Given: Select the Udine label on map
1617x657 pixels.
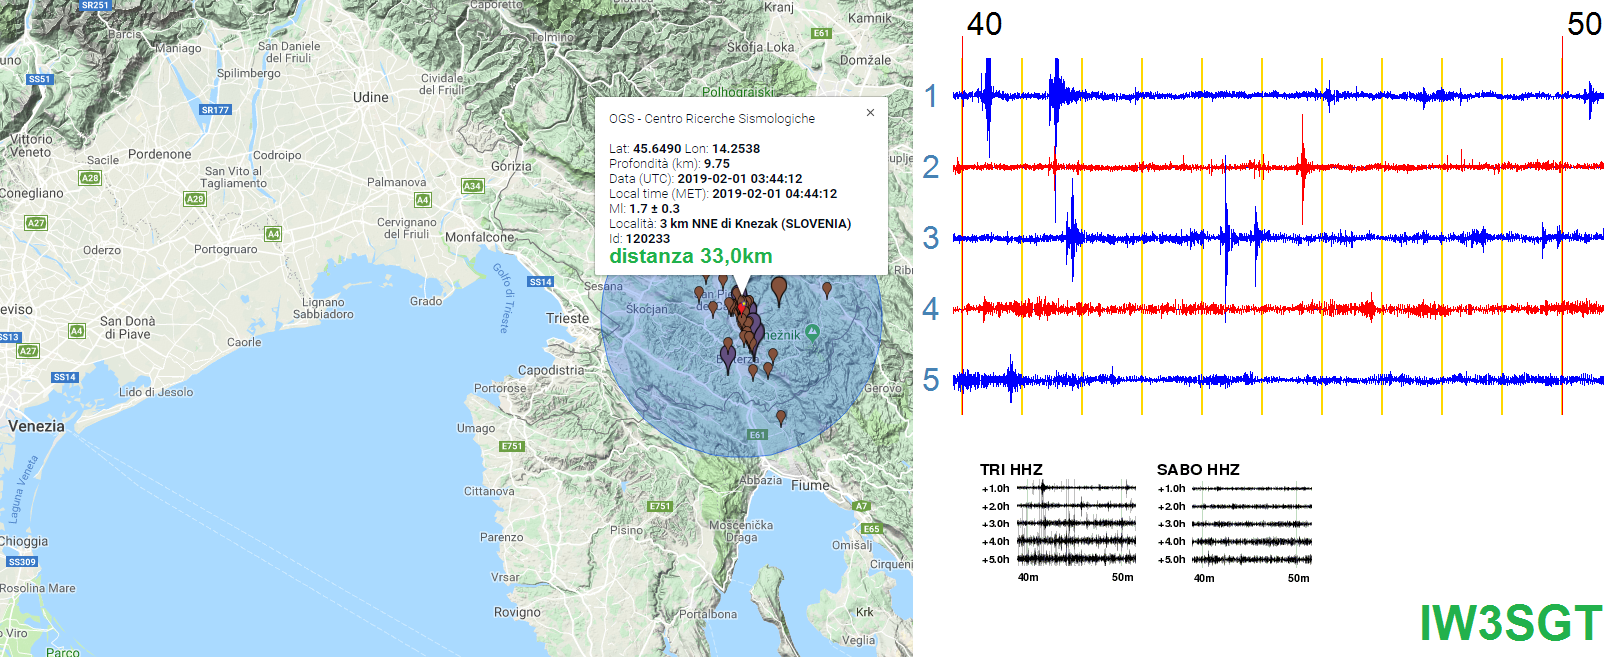Looking at the screenshot, I should tap(370, 97).
